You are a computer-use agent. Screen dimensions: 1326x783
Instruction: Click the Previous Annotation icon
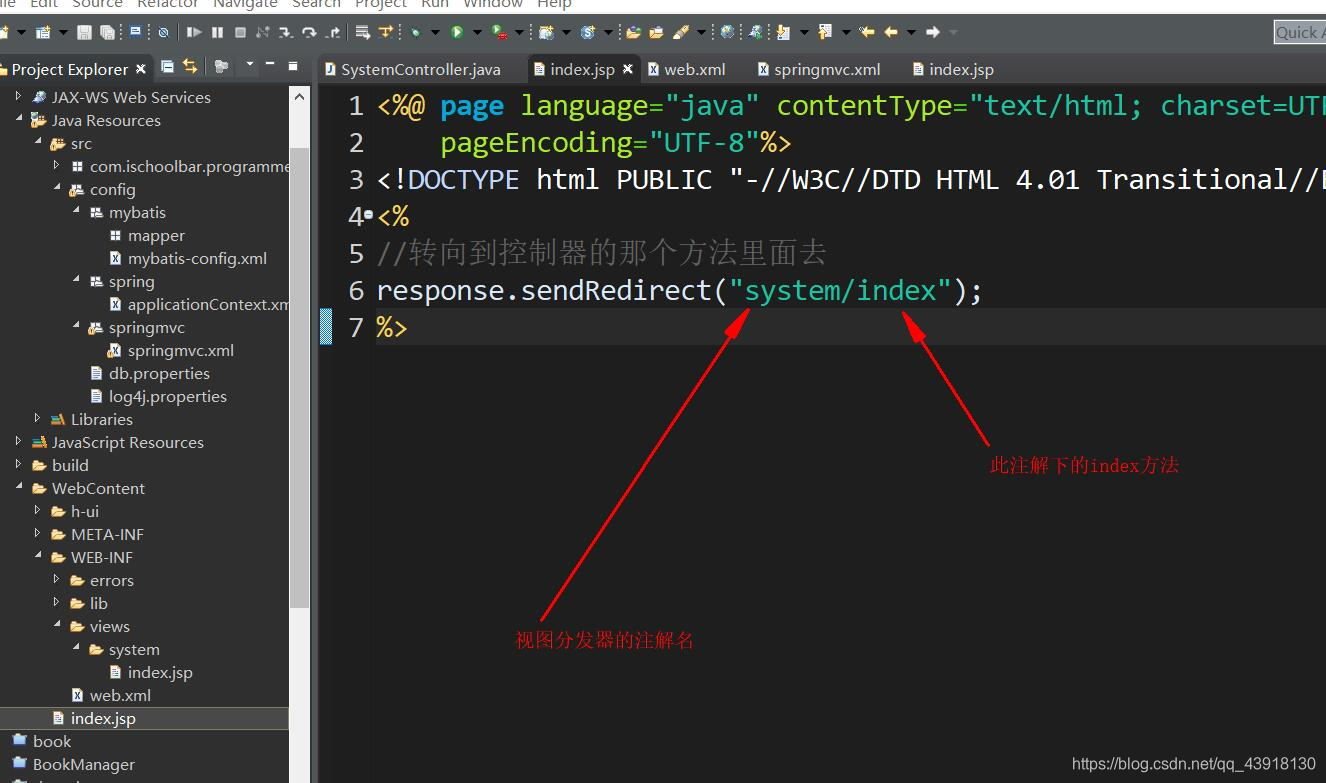pyautogui.click(x=825, y=32)
